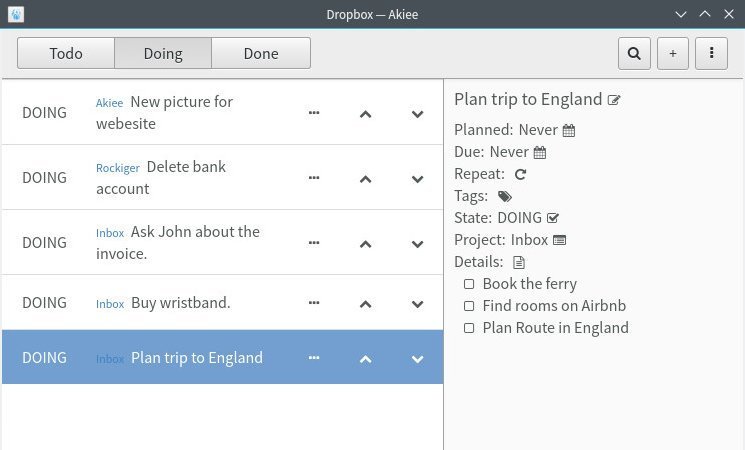Viewport: 745px width, 450px height.
Task: Open the ellipsis menu for Ask John about the invoice
Action: [x=314, y=243]
